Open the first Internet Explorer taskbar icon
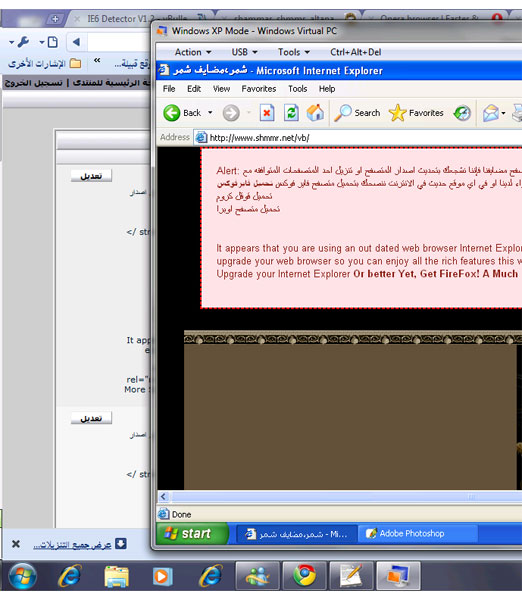Viewport: 522px width, 600px height. click(x=70, y=576)
